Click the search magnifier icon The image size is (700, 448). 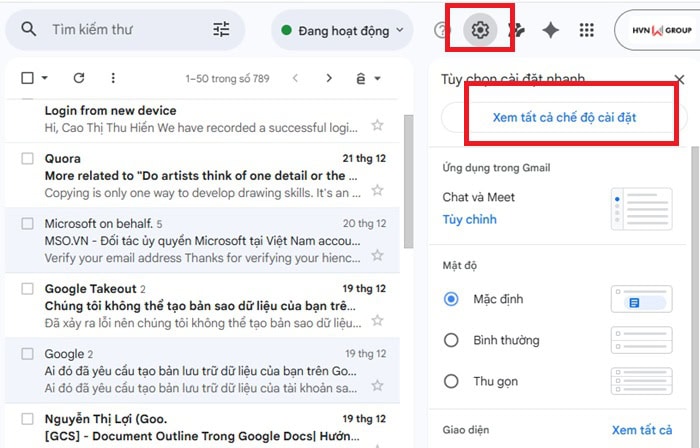pos(29,29)
